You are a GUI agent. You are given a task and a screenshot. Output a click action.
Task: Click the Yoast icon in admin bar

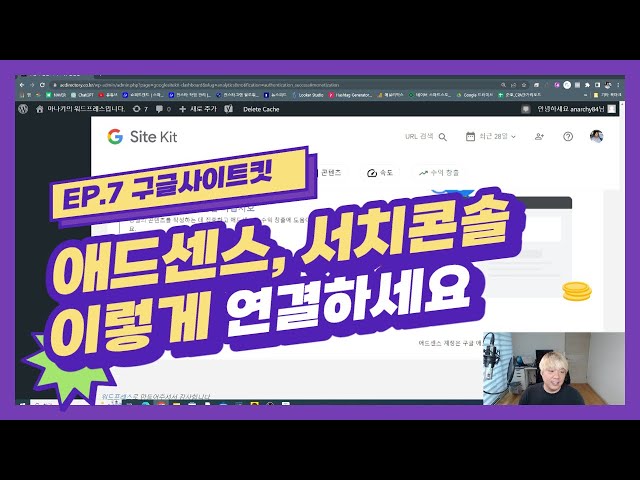pos(229,109)
